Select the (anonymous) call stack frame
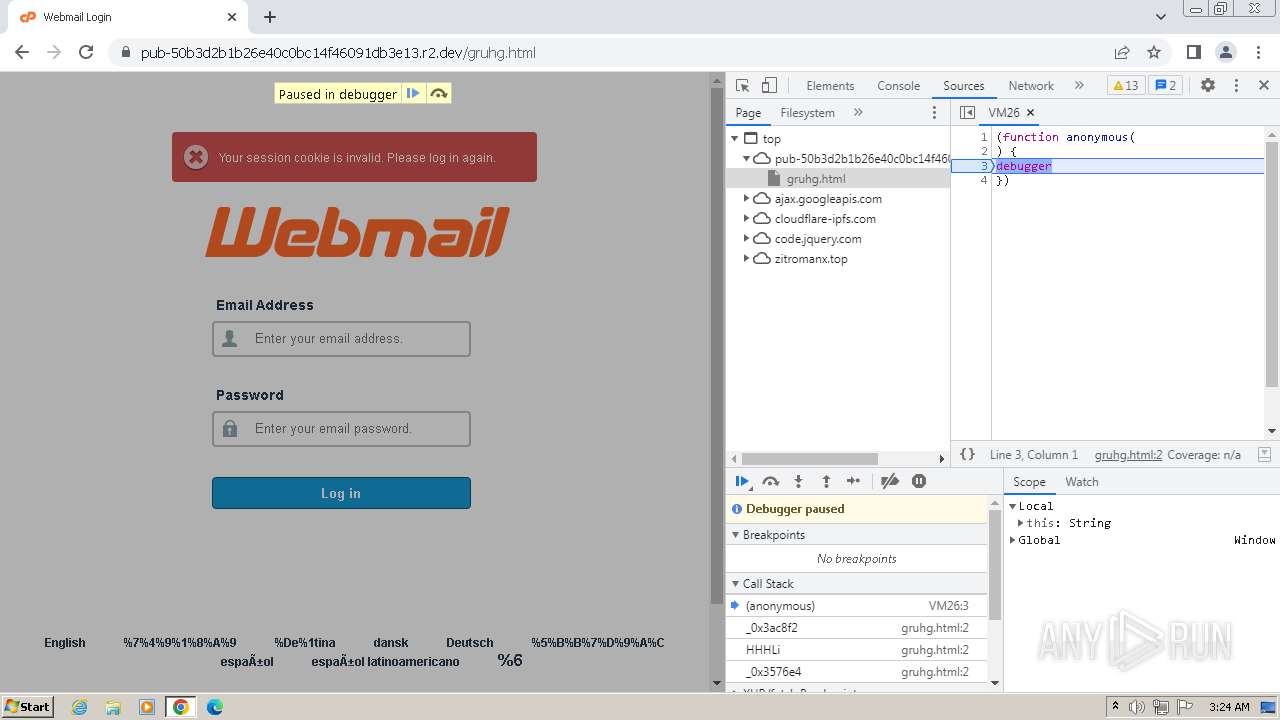The image size is (1280, 720). tap(857, 606)
